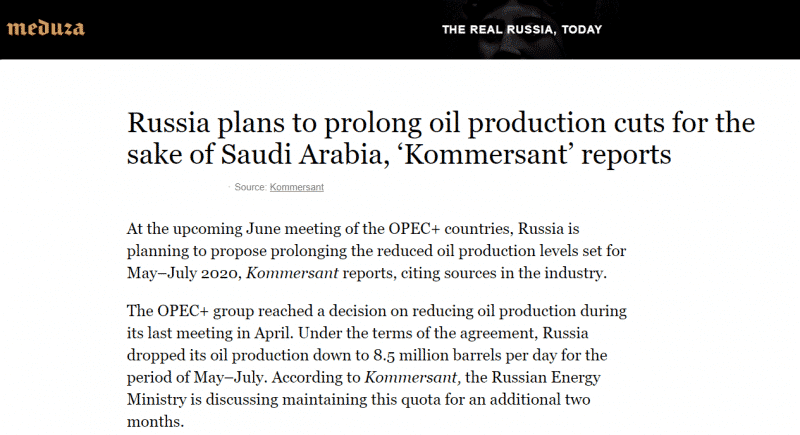Image resolution: width=800 pixels, height=435 pixels.
Task: Click italic 'Kommersant' in the first paragraph
Action: 292,273
